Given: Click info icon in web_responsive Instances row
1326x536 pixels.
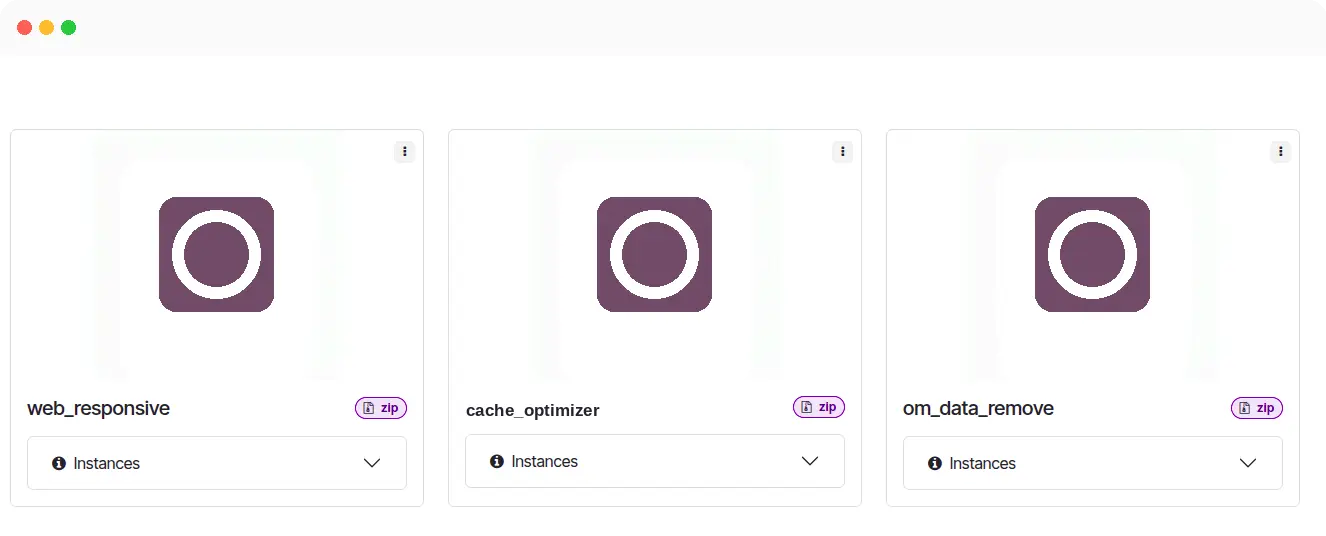Looking at the screenshot, I should (59, 463).
